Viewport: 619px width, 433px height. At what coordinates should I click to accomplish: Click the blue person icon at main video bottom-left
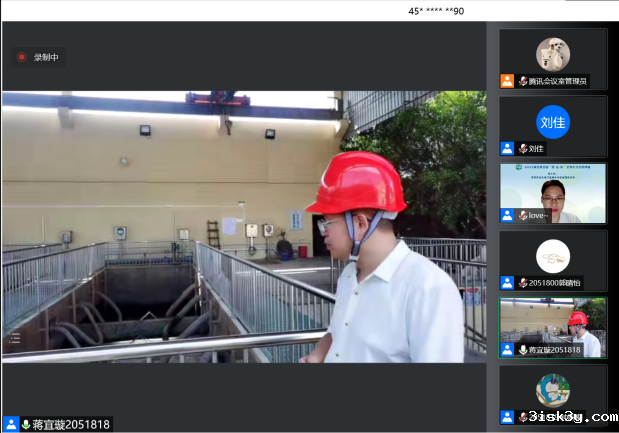[x=11, y=424]
